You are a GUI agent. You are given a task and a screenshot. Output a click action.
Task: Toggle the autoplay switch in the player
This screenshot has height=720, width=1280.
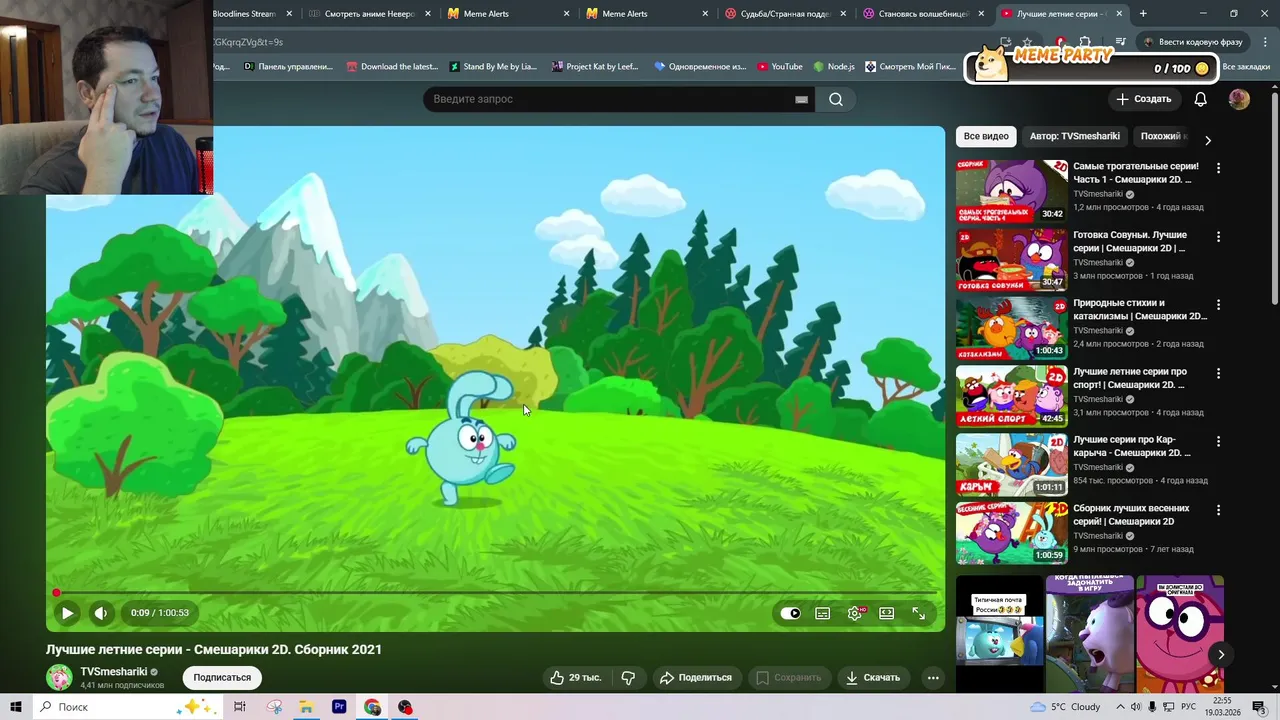[791, 613]
